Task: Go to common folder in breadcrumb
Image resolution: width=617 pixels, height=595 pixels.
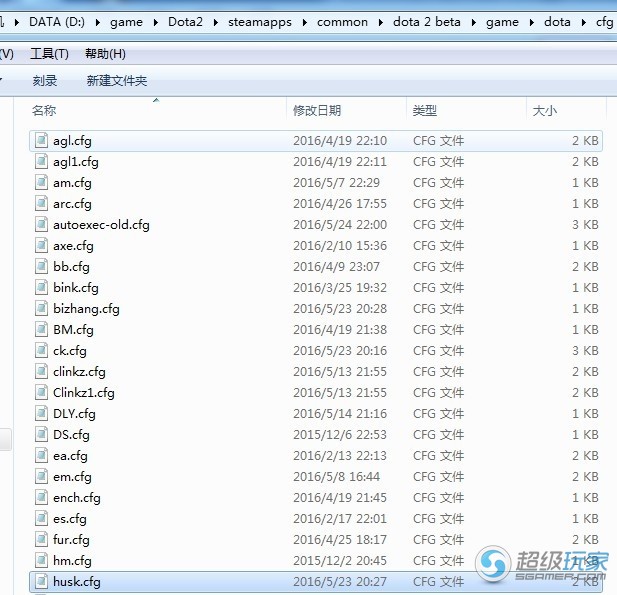Action: coord(342,22)
